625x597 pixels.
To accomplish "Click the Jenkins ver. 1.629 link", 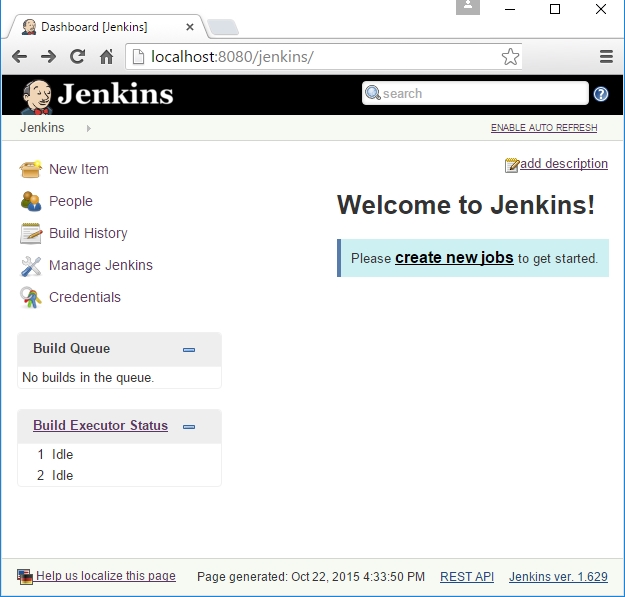I will [x=558, y=577].
